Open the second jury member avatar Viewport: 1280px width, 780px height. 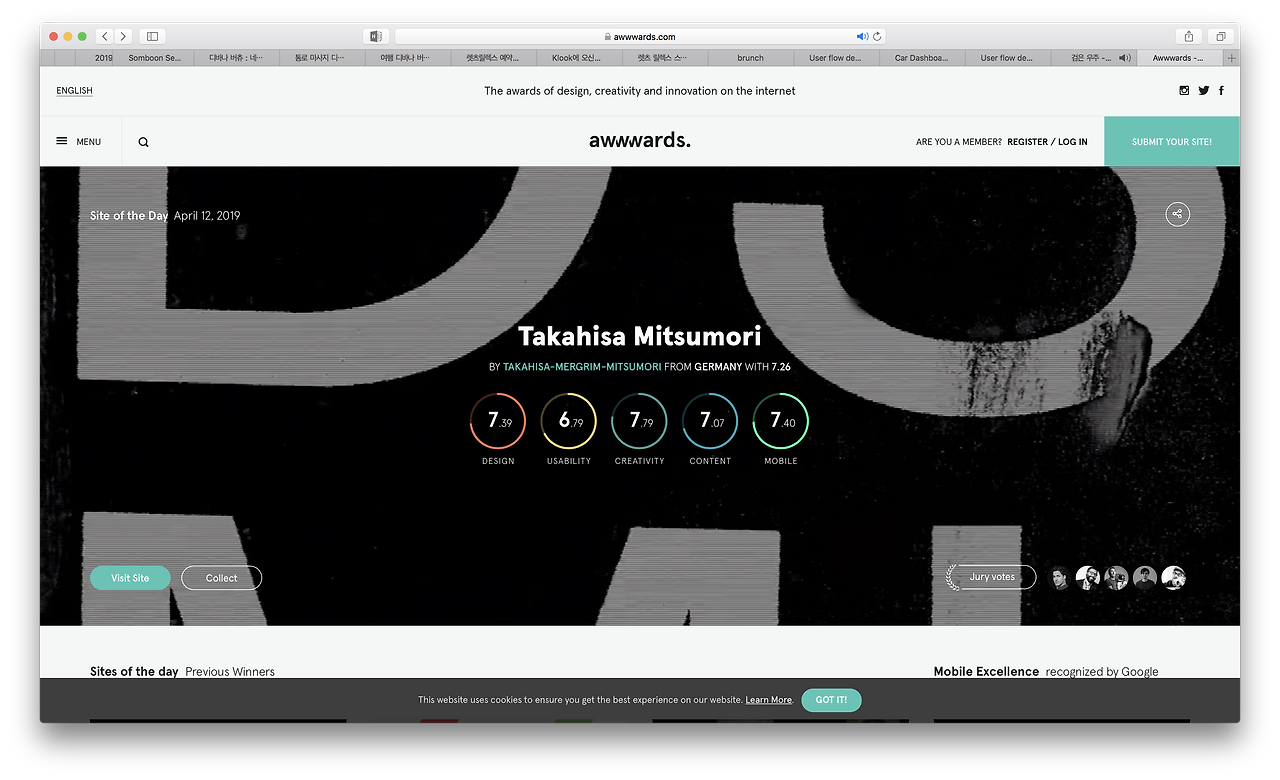(x=1088, y=577)
